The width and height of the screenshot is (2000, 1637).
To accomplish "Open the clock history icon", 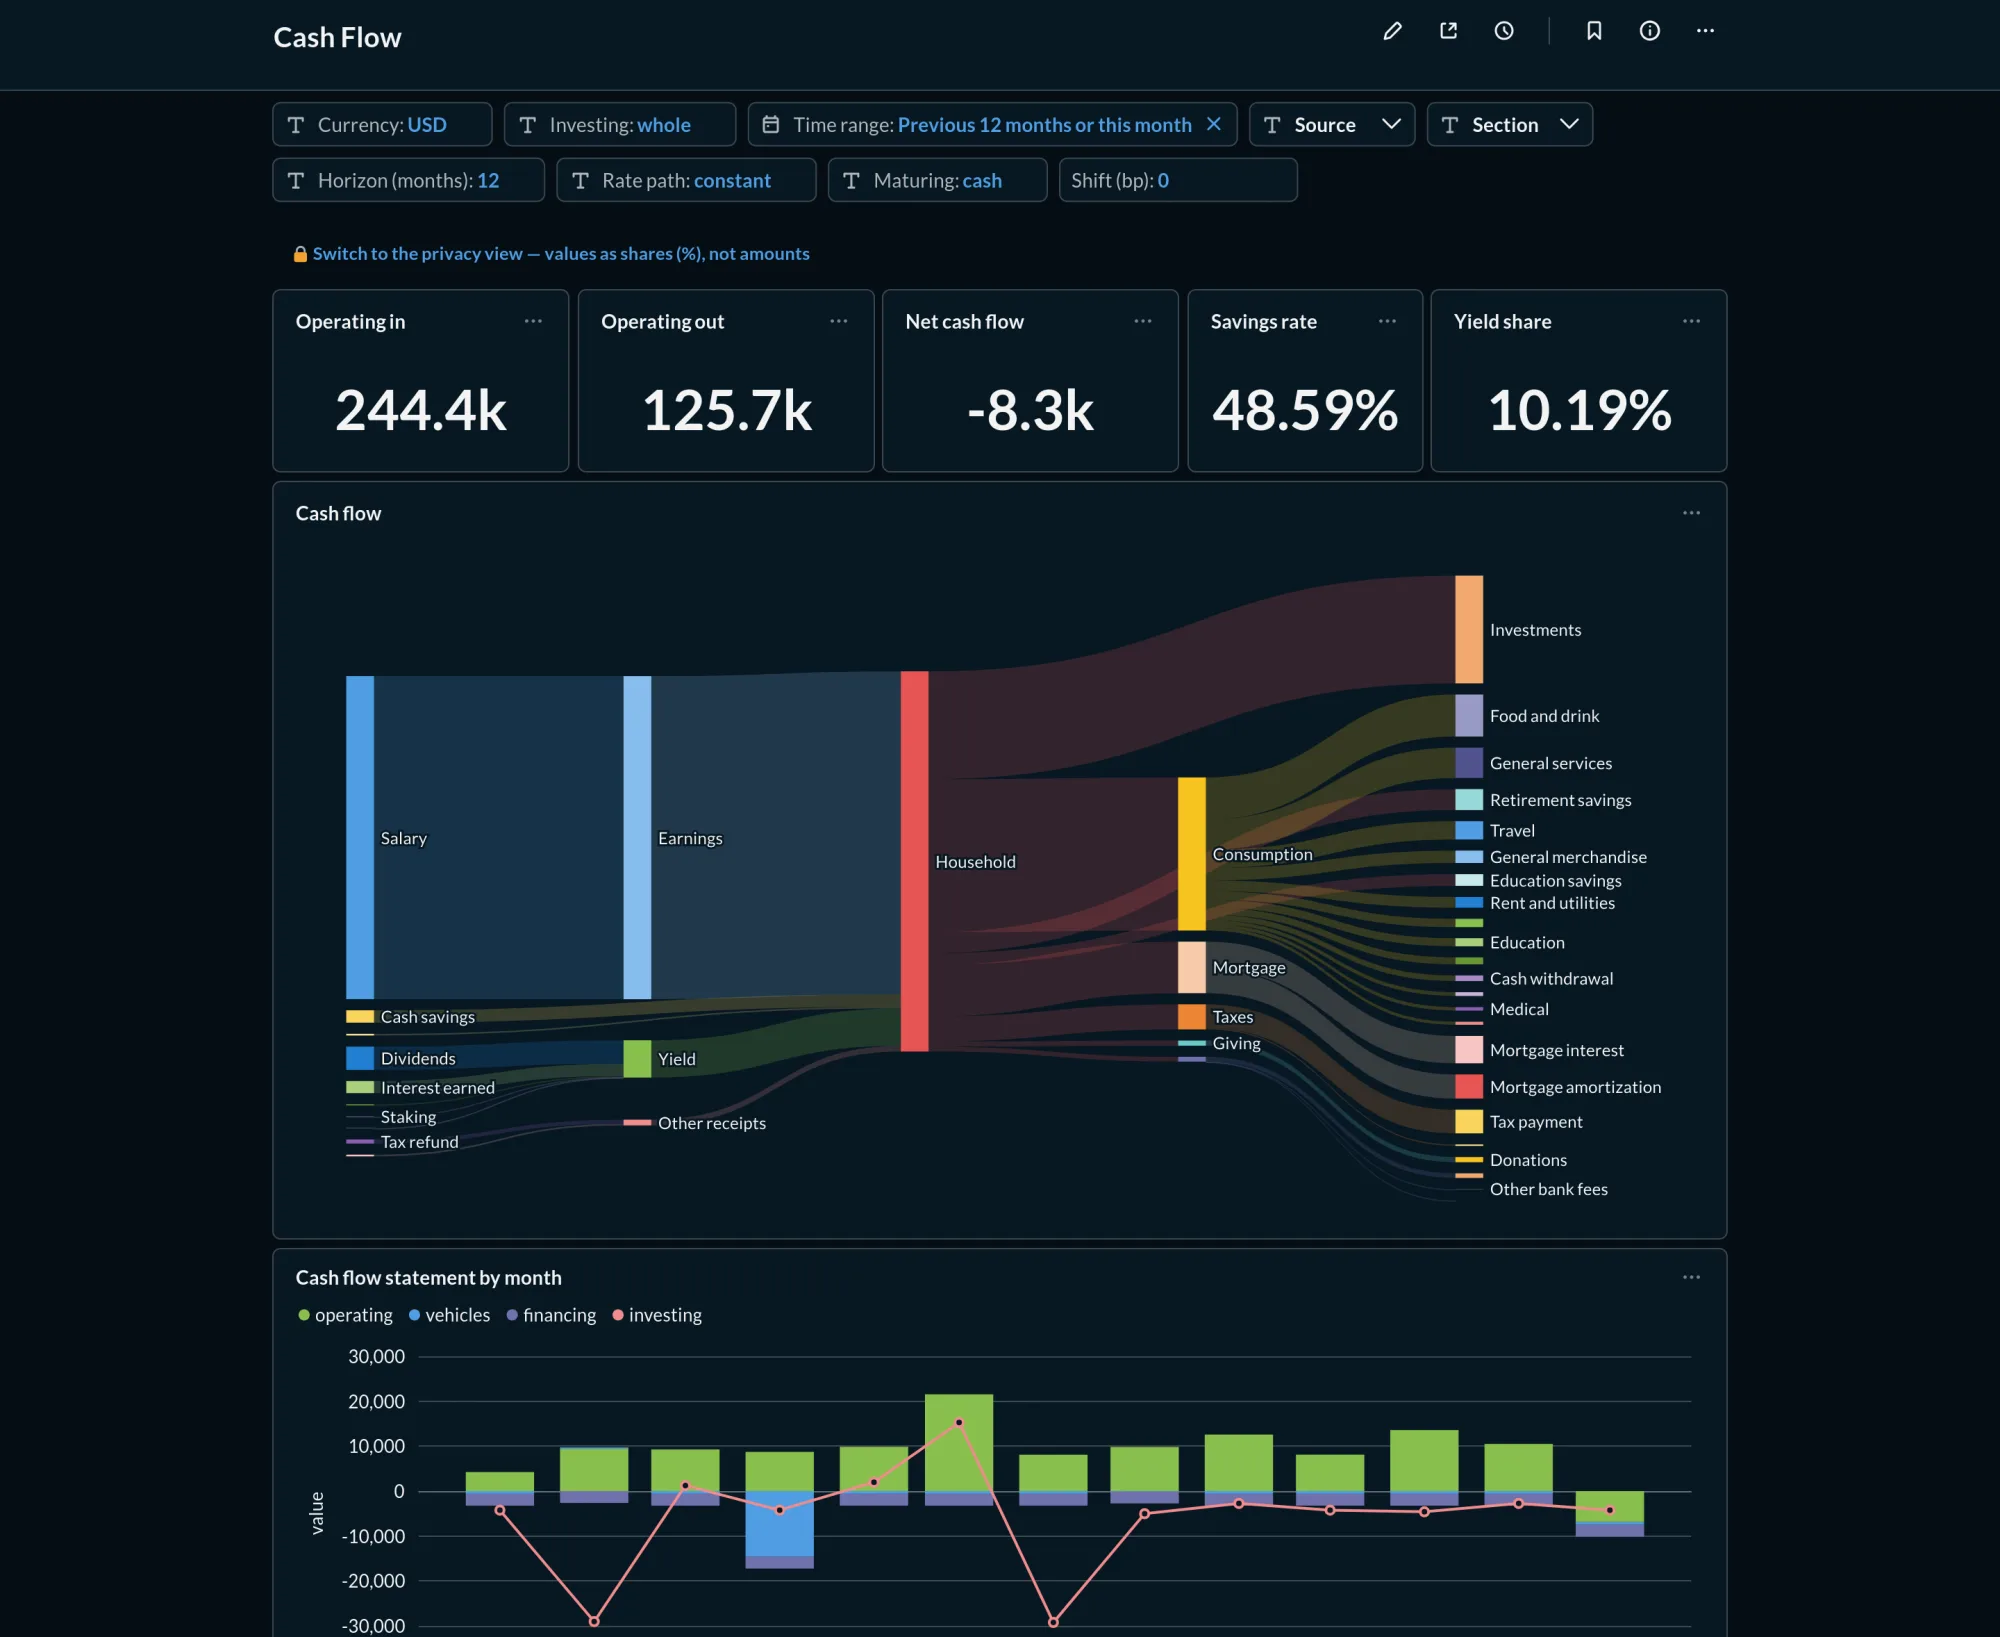I will [x=1504, y=31].
